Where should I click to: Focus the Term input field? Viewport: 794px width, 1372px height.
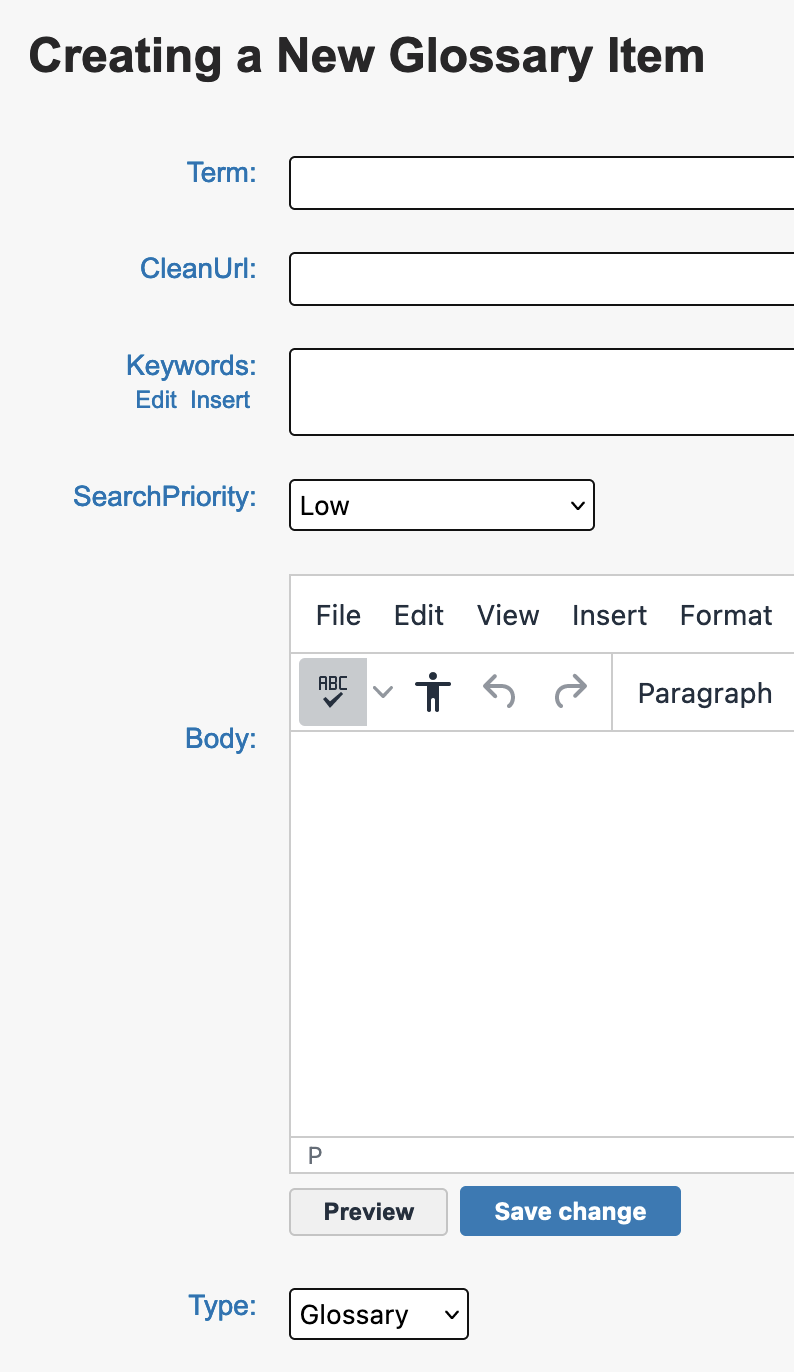(x=542, y=183)
